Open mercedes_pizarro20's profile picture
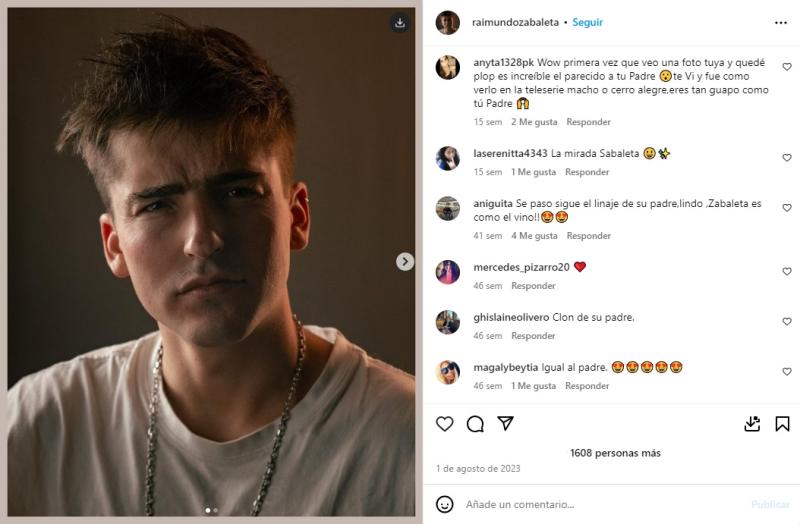 (448, 271)
